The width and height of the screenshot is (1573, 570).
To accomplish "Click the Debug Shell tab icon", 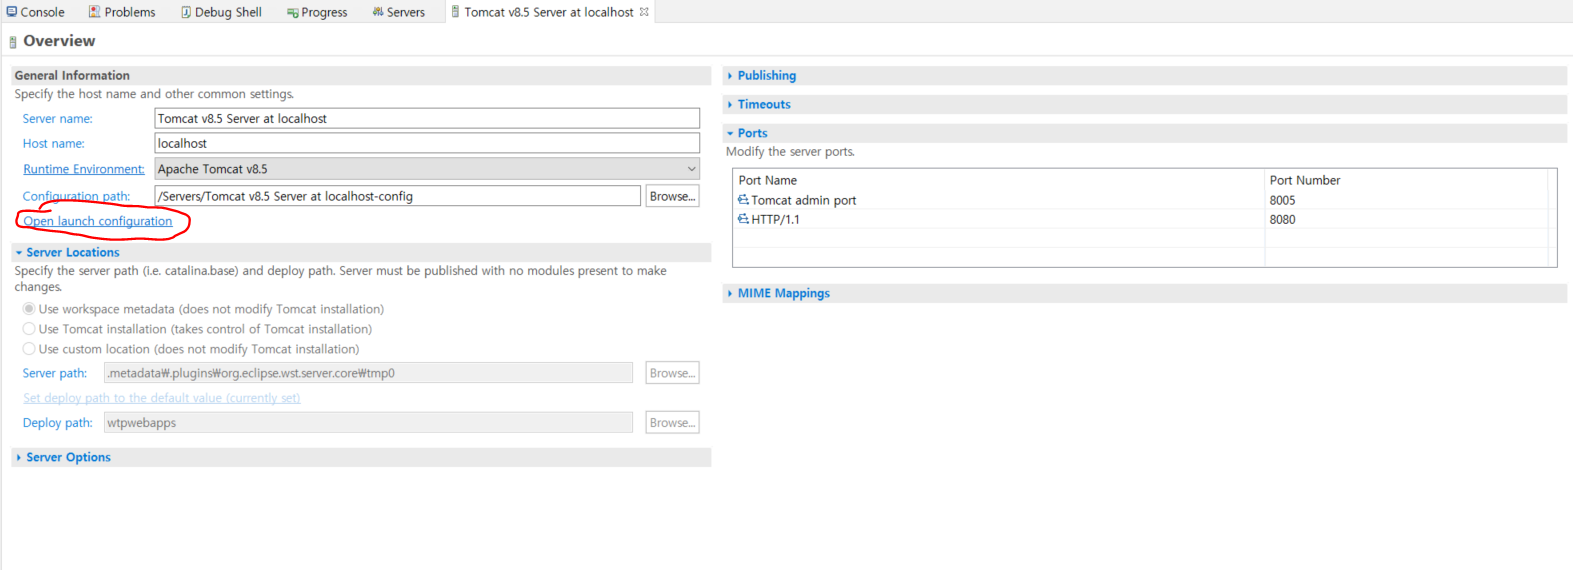I will click(x=186, y=12).
